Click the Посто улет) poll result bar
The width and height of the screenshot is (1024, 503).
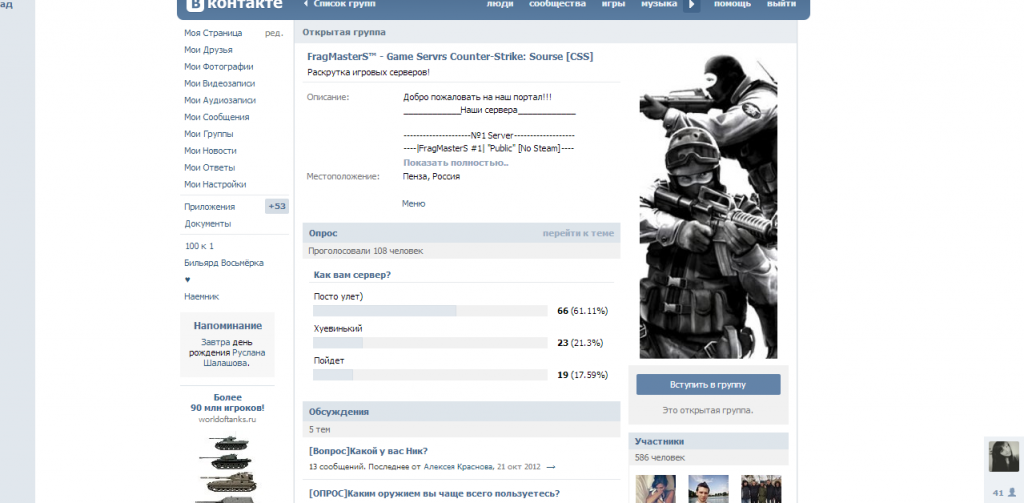coord(430,311)
